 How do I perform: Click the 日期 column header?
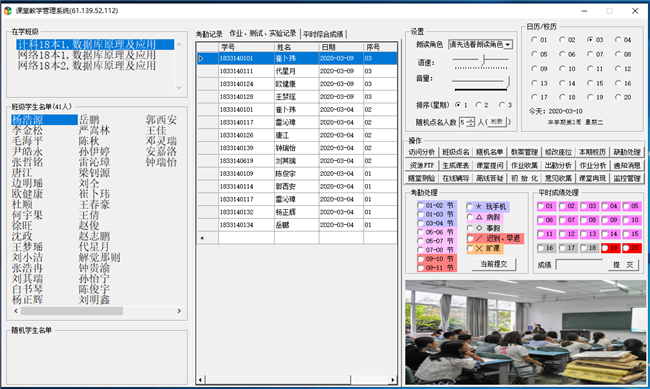coord(341,47)
